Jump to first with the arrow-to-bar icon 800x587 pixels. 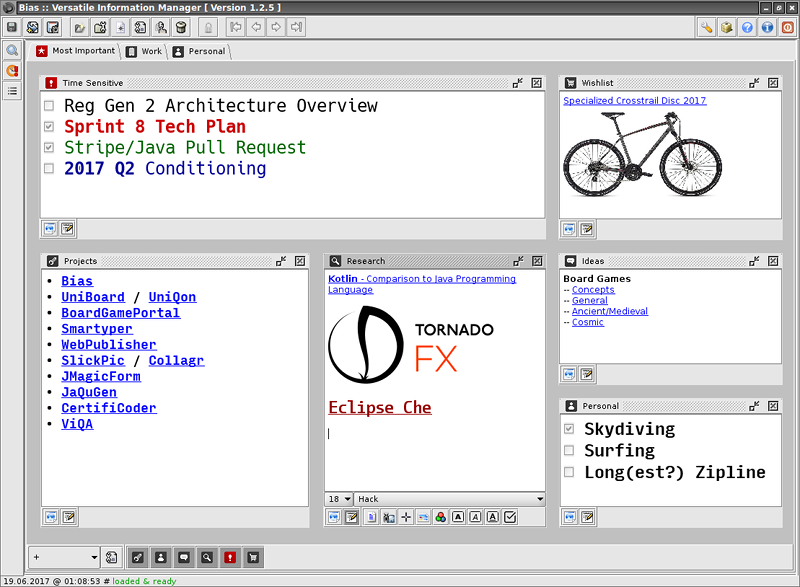point(236,27)
